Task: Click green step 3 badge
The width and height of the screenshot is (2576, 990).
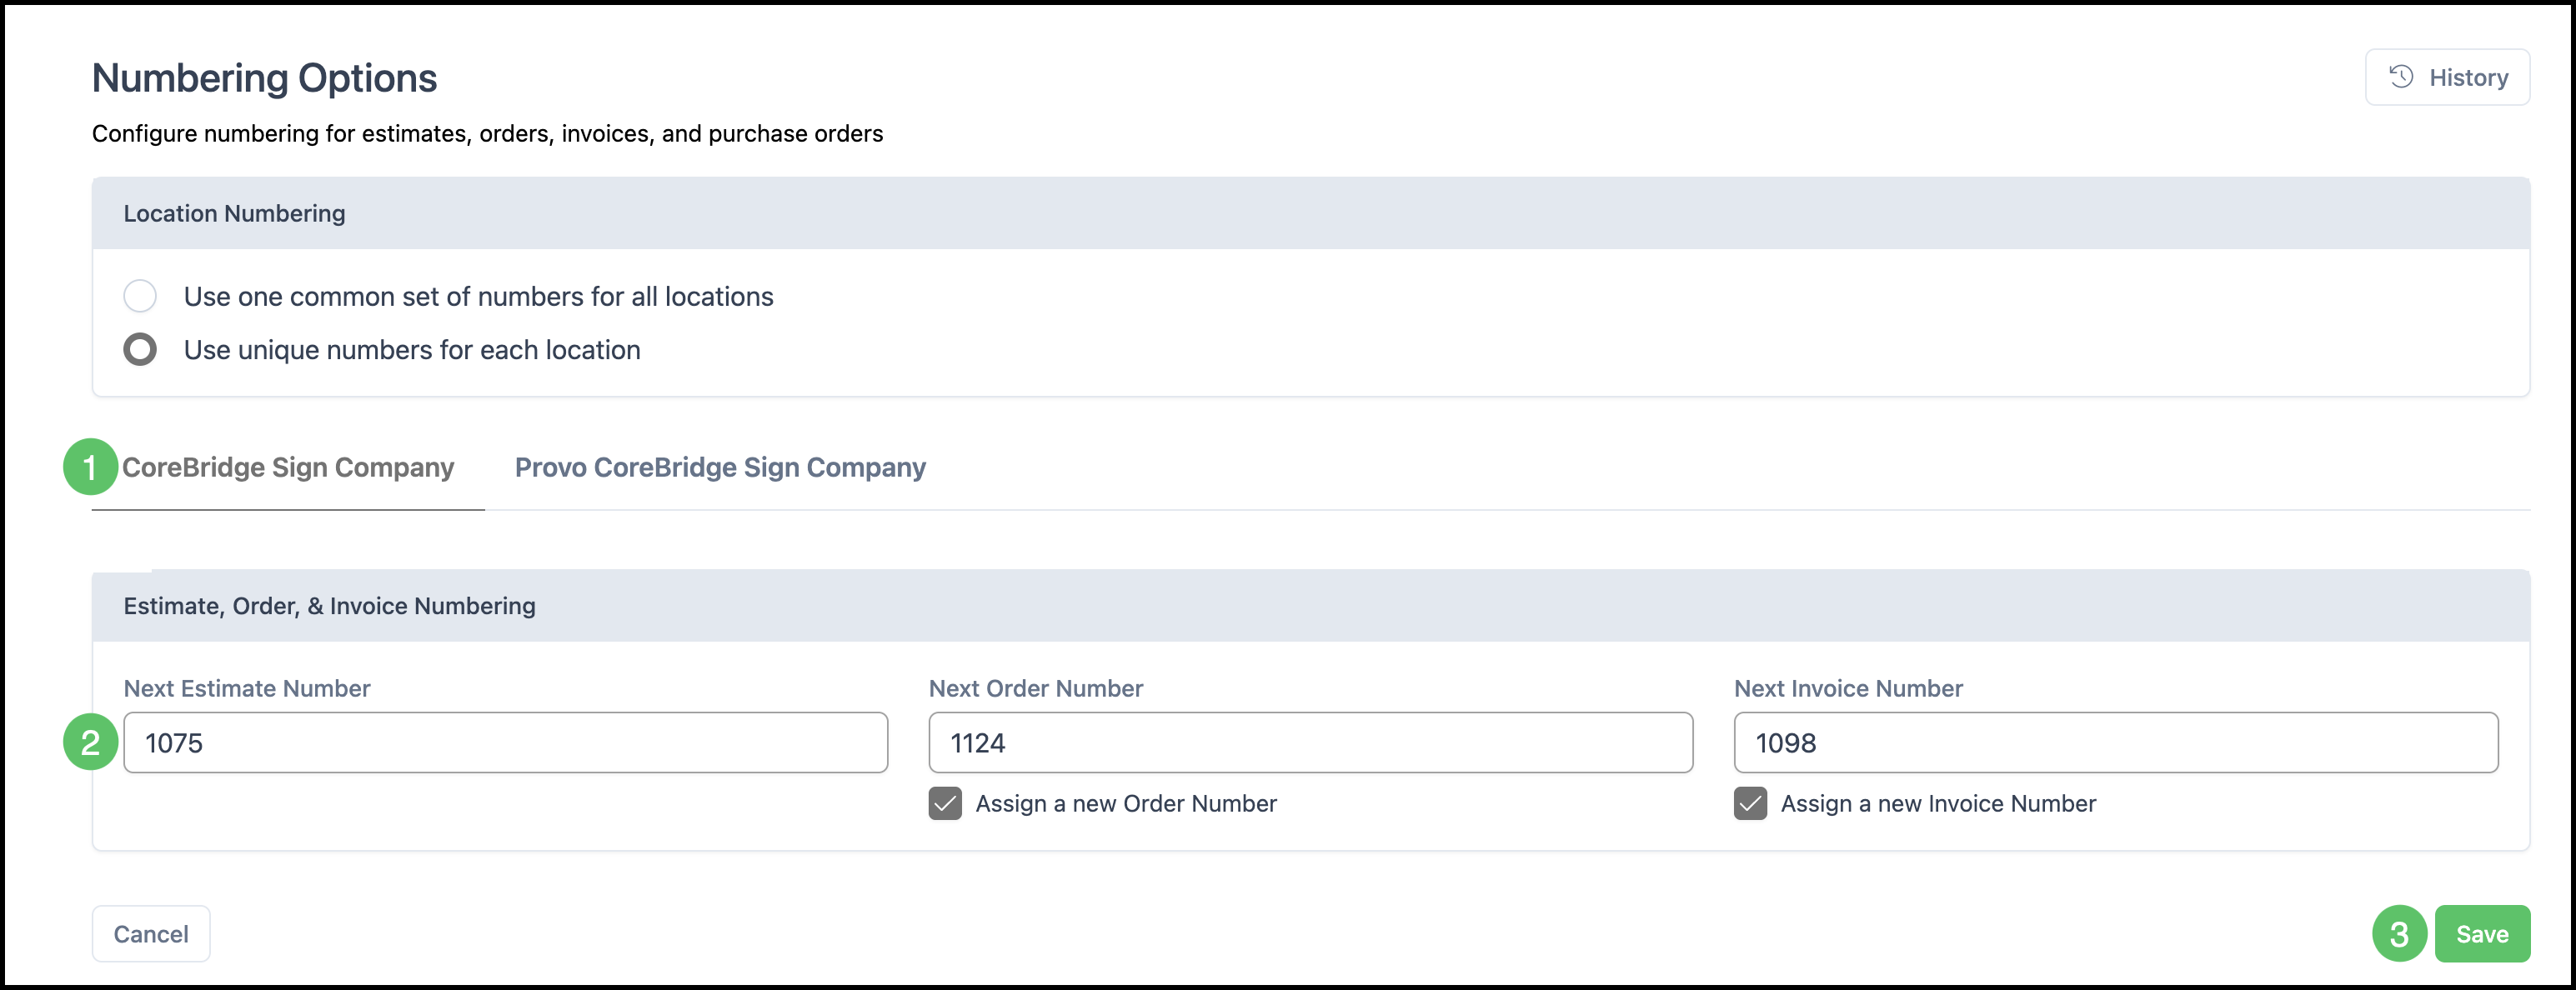Action: pyautogui.click(x=2399, y=933)
